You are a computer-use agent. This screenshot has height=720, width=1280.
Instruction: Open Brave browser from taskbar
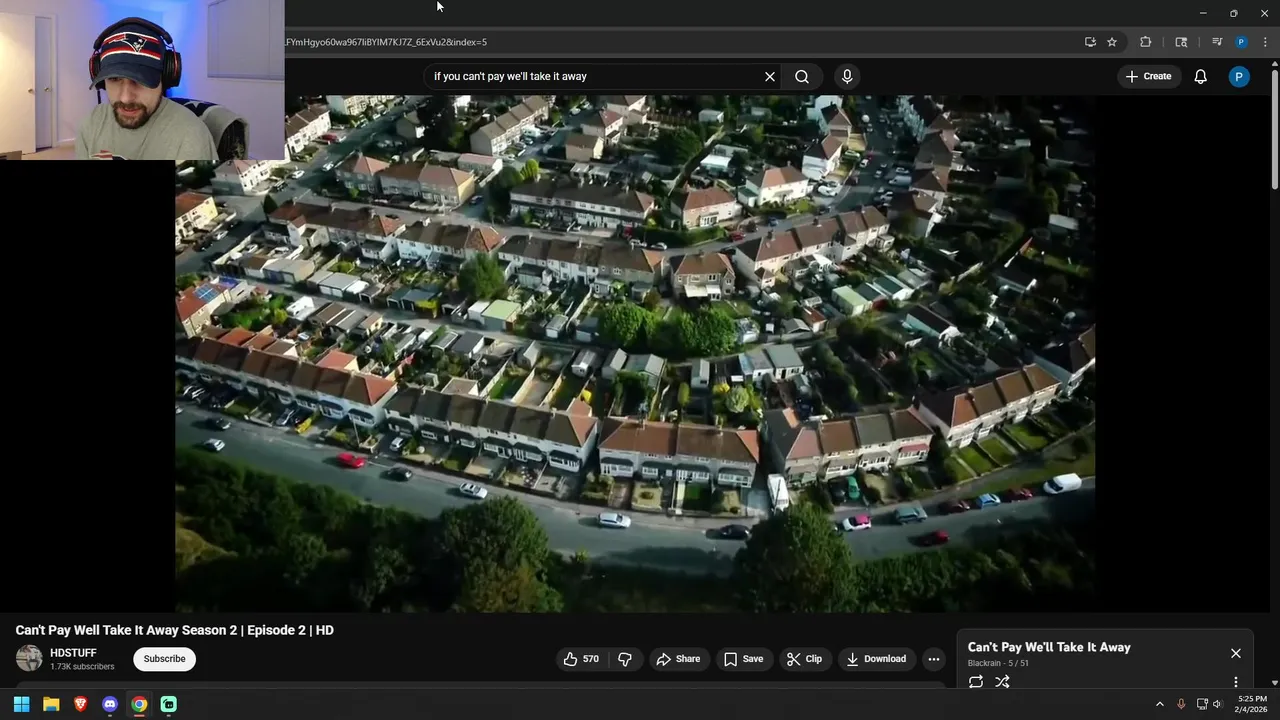pyautogui.click(x=80, y=704)
